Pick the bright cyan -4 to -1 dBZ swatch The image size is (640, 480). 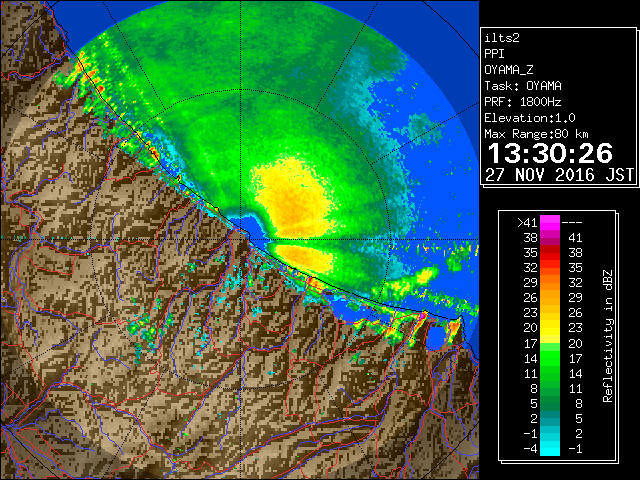[550, 449]
